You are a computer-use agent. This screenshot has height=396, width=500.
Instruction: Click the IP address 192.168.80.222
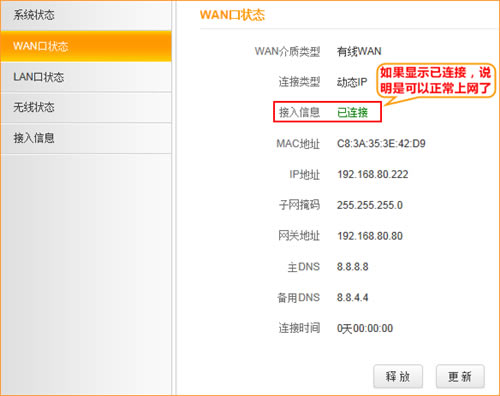[x=373, y=174]
